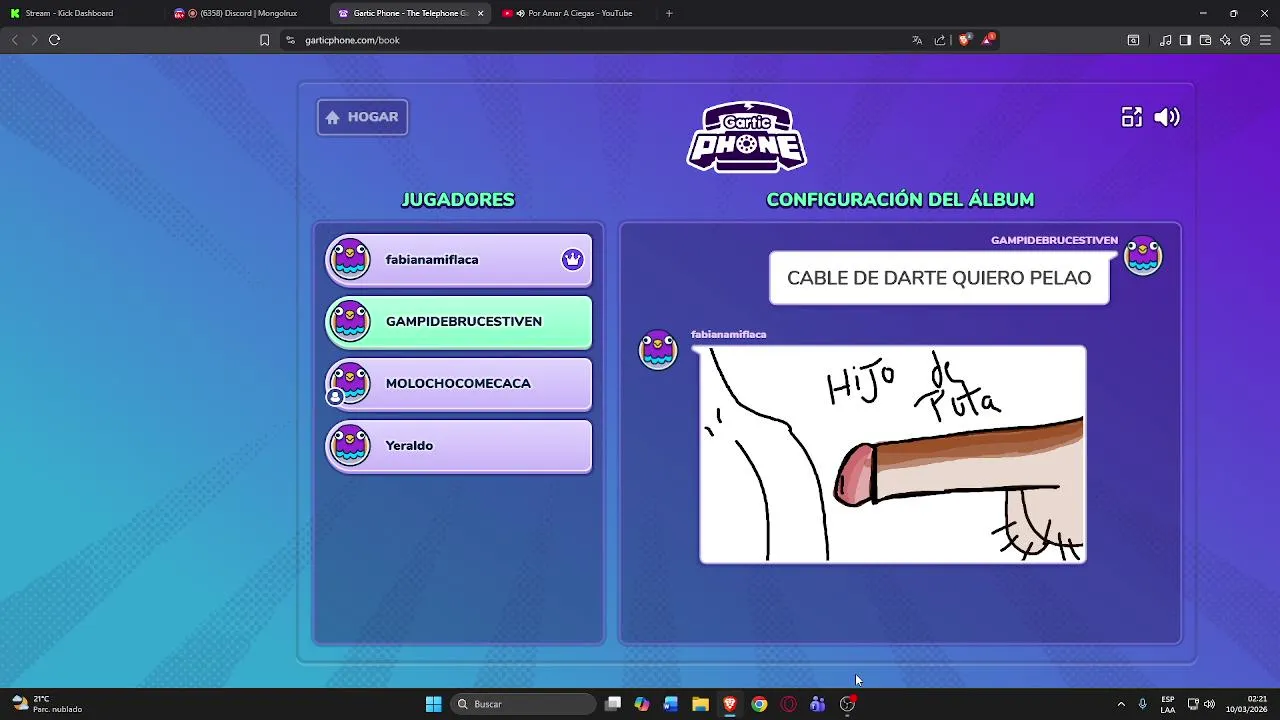Open OBS Studio from the taskbar
The image size is (1280, 720).
pyautogui.click(x=847, y=704)
